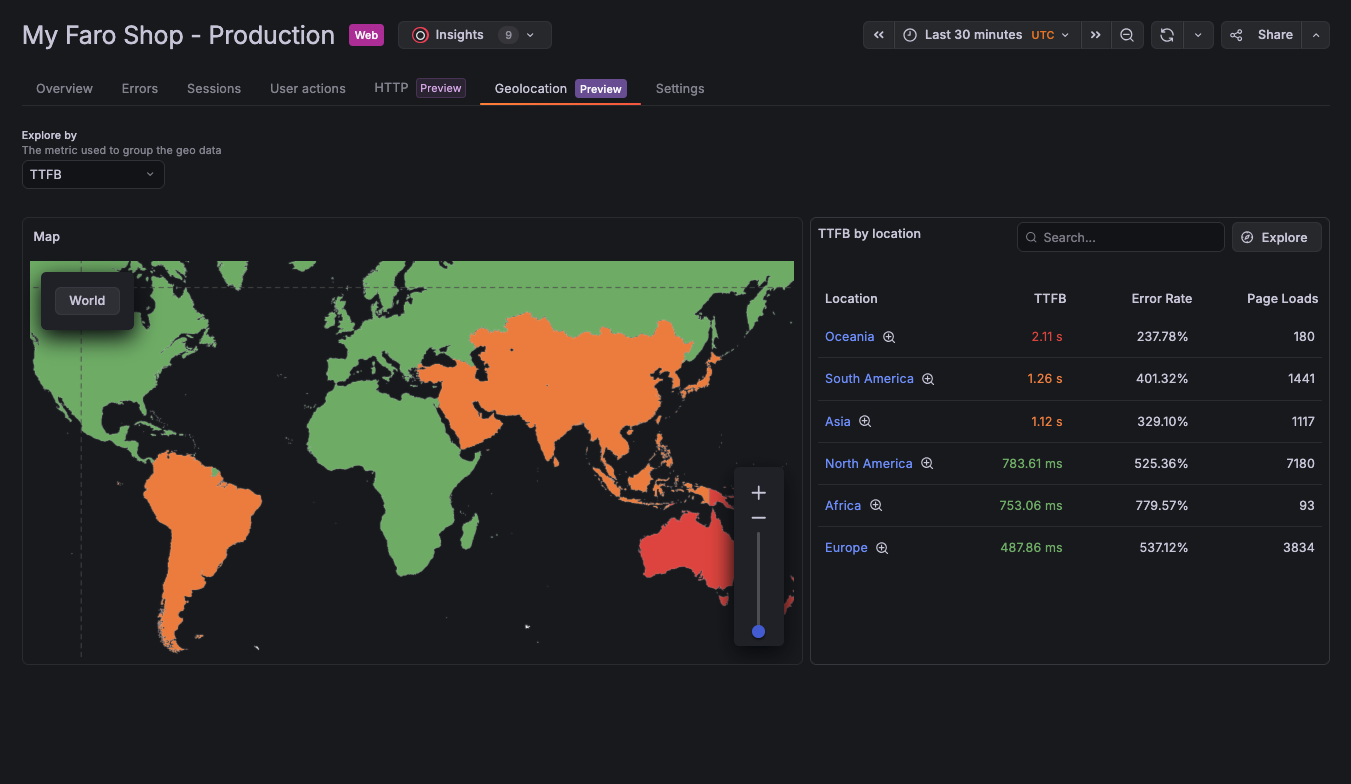Zoom into Africa with its magnifier toggle
1351x784 pixels.
876,505
